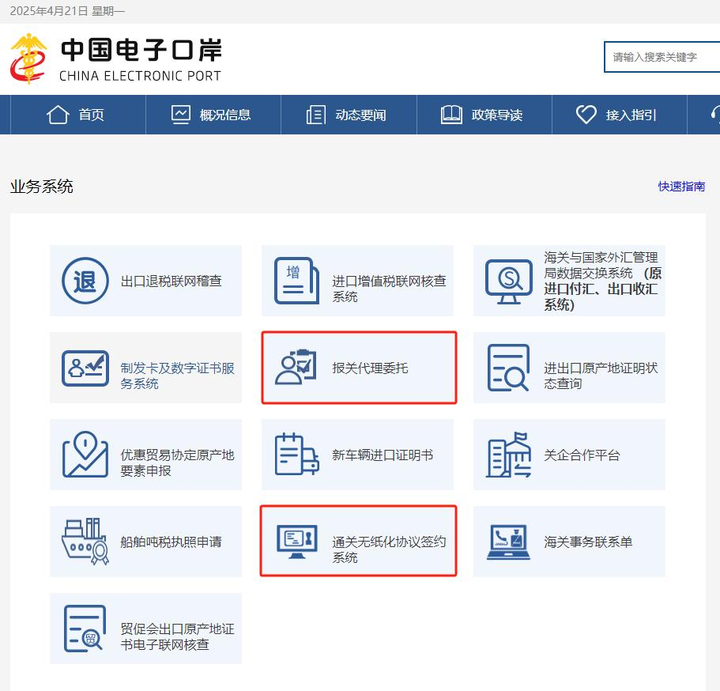This screenshot has width=720, height=691.
Task: Click the laptop phone icon for 海关事务联系单
Action: click(x=508, y=542)
